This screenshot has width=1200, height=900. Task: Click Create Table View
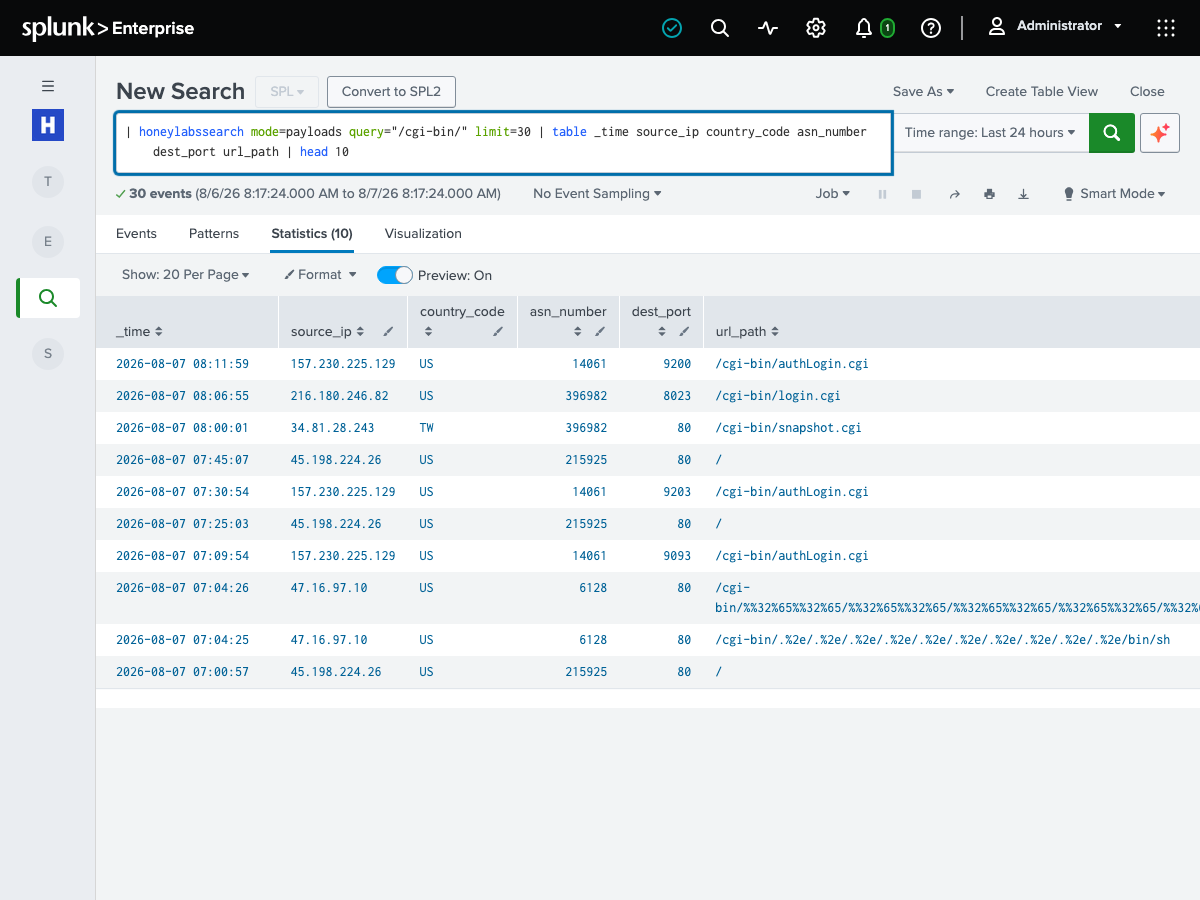[1042, 91]
